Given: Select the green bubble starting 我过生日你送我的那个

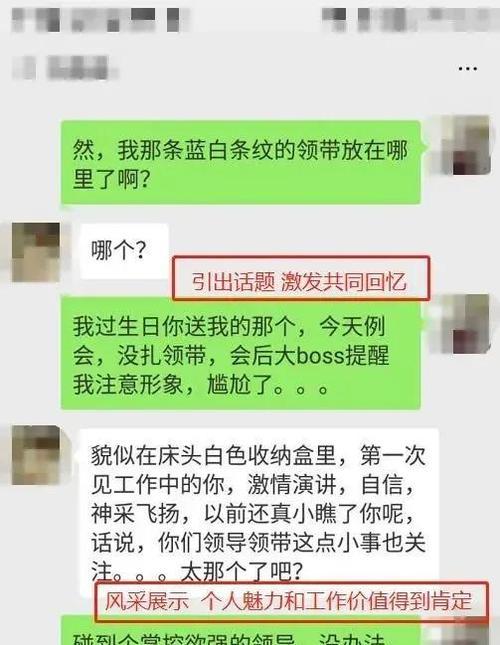Looking at the screenshot, I should tap(241, 355).
